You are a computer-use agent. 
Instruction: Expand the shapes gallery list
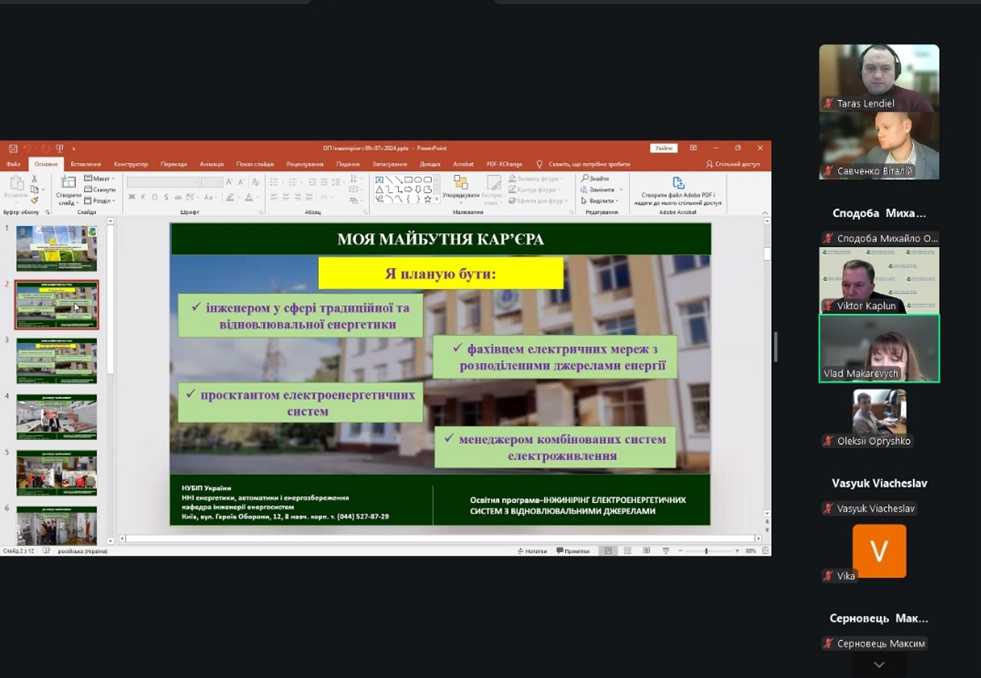[x=436, y=200]
